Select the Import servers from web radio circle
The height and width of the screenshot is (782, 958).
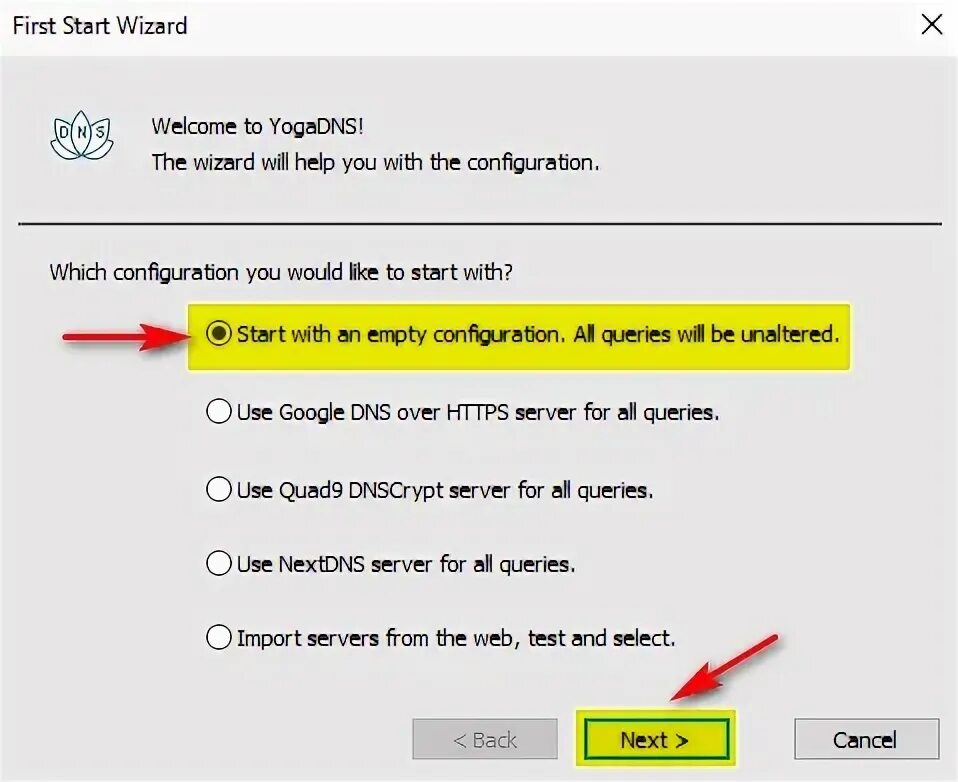[x=219, y=637]
